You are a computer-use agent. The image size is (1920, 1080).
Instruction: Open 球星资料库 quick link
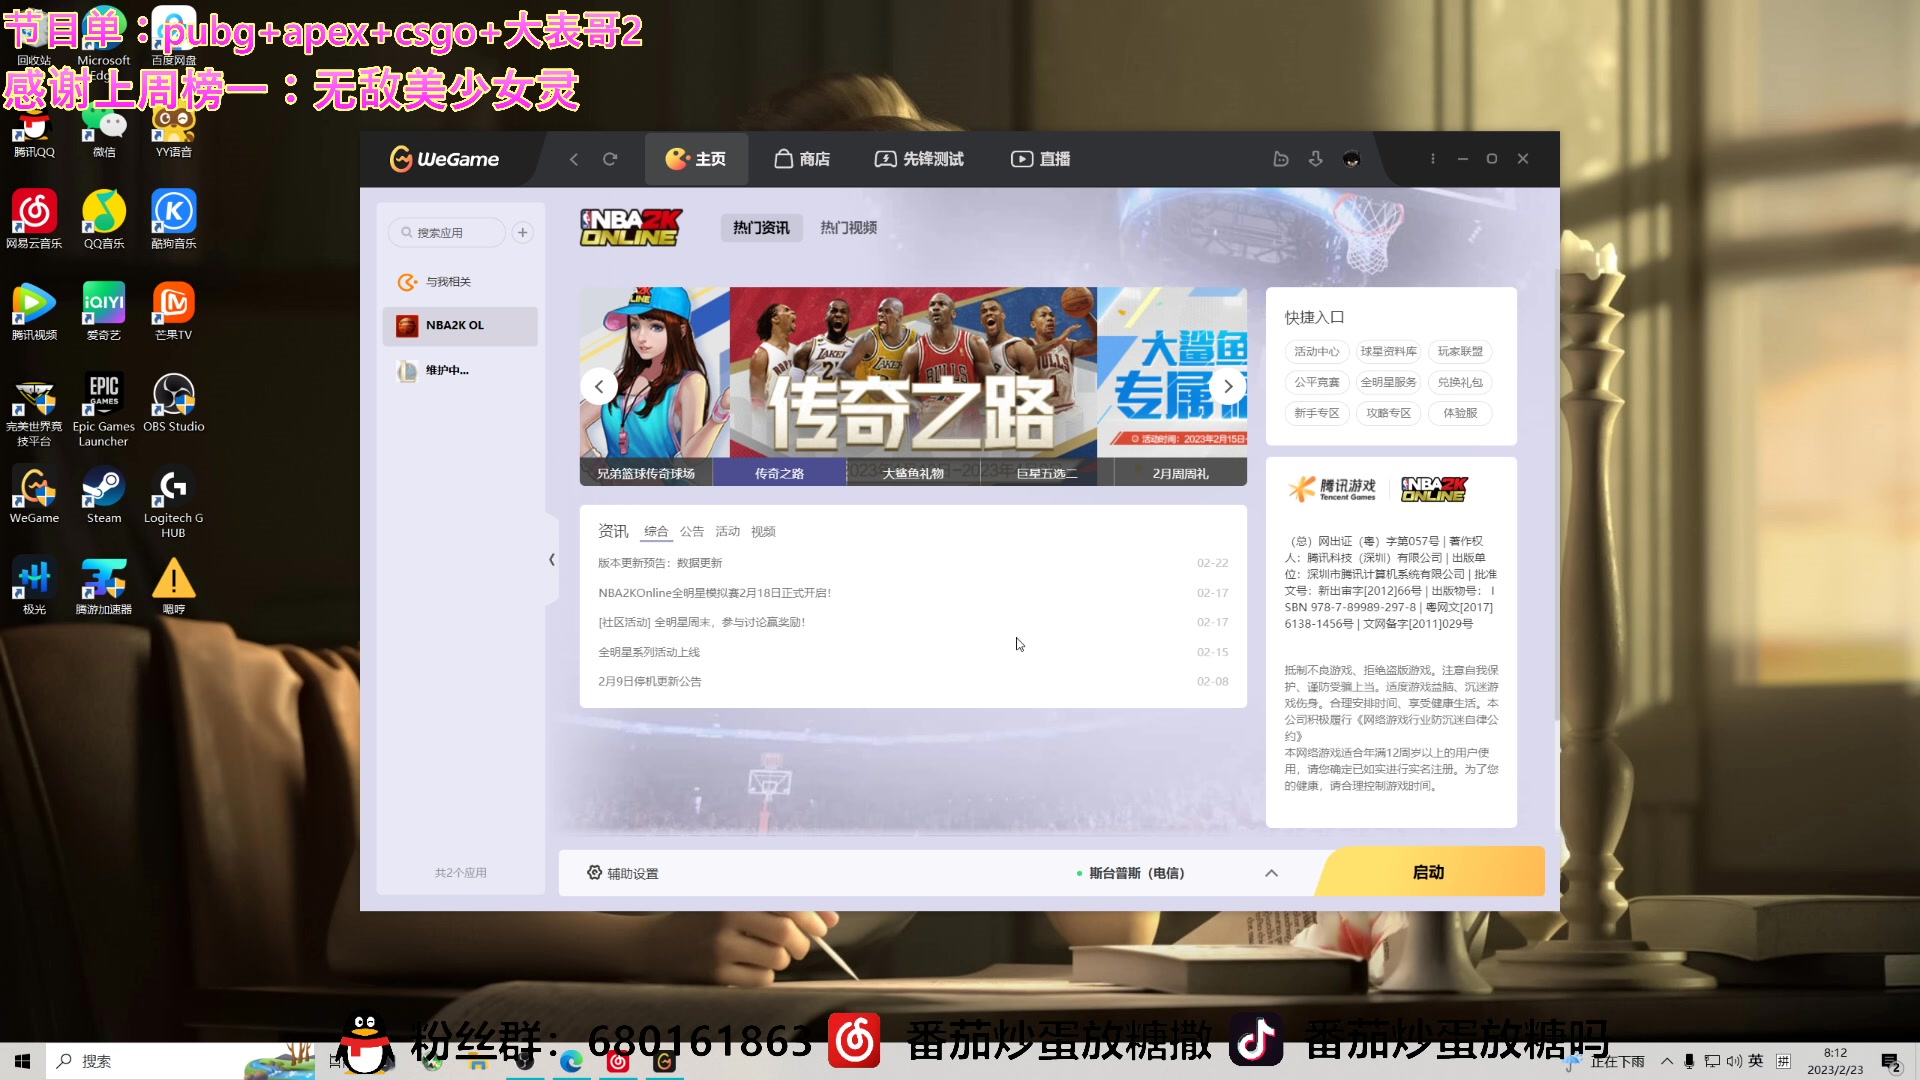click(x=1388, y=352)
